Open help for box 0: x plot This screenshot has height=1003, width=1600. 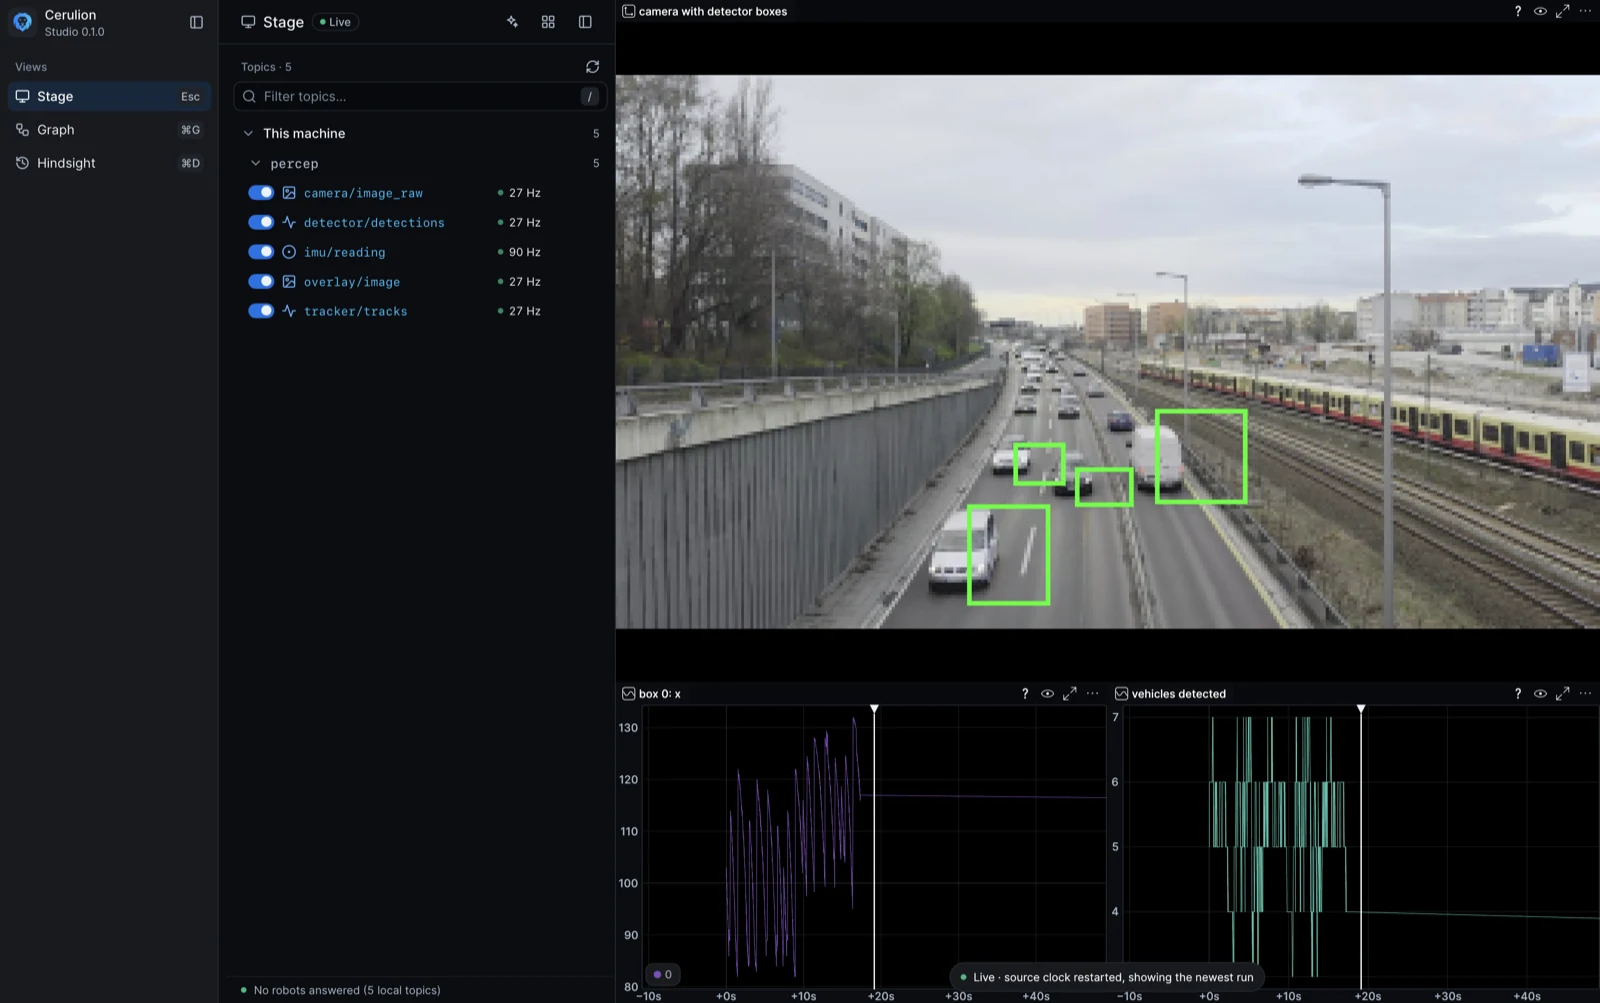point(1025,693)
